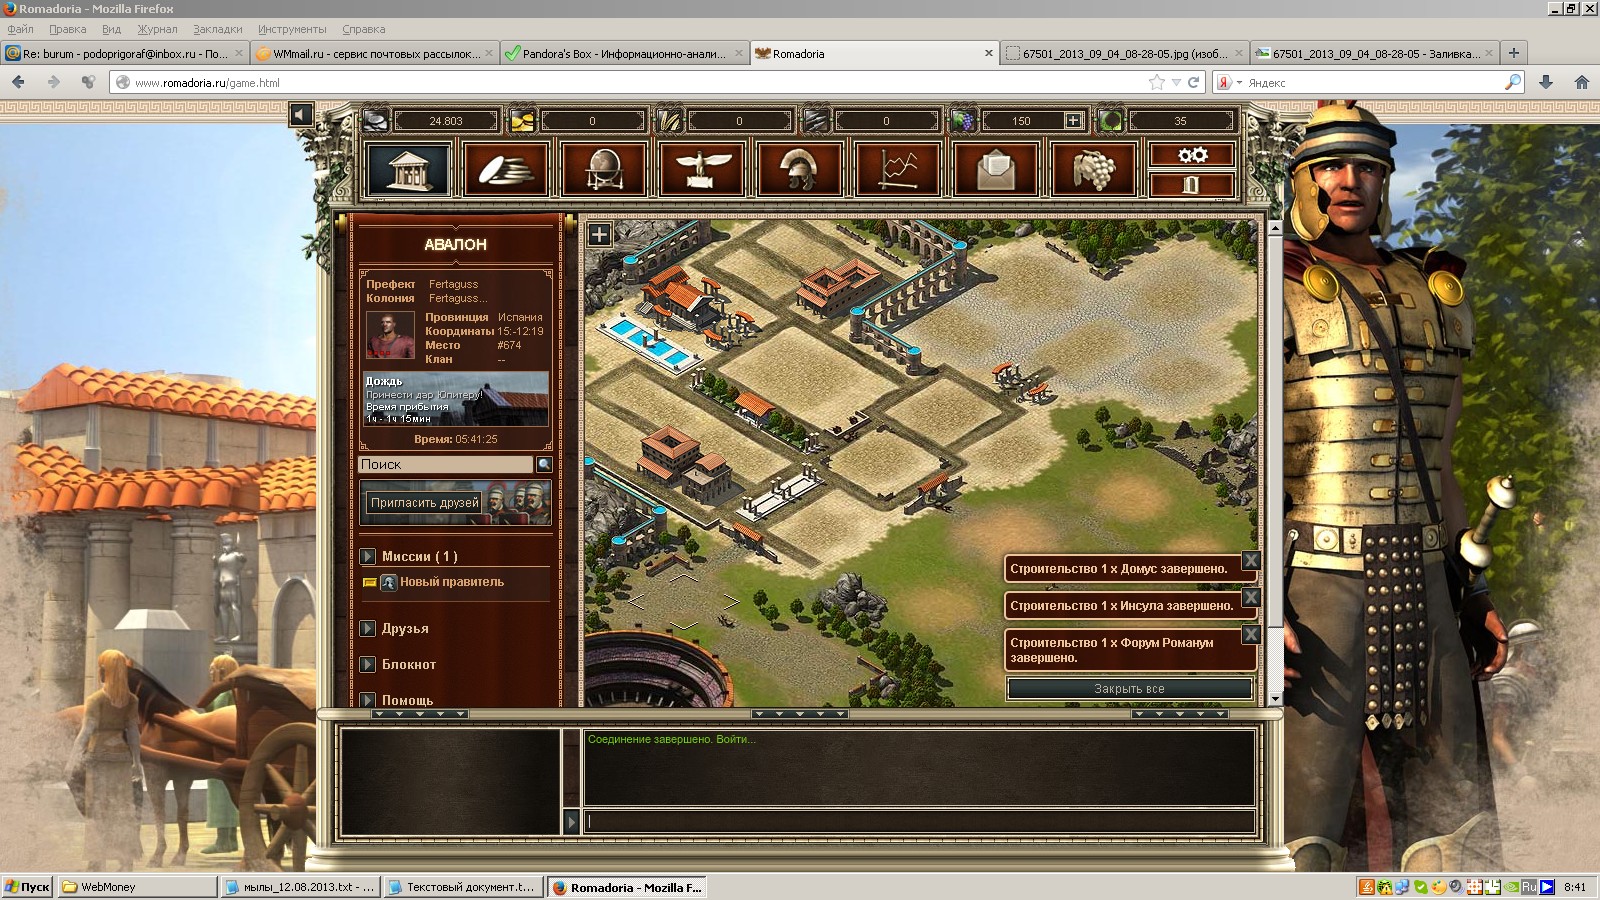Click the Закрыть все button
Image resolution: width=1600 pixels, height=900 pixels.
click(x=1129, y=688)
